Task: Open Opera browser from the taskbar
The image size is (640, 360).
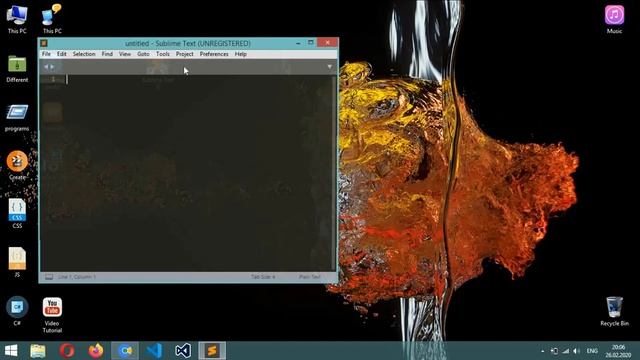Action: coord(67,351)
